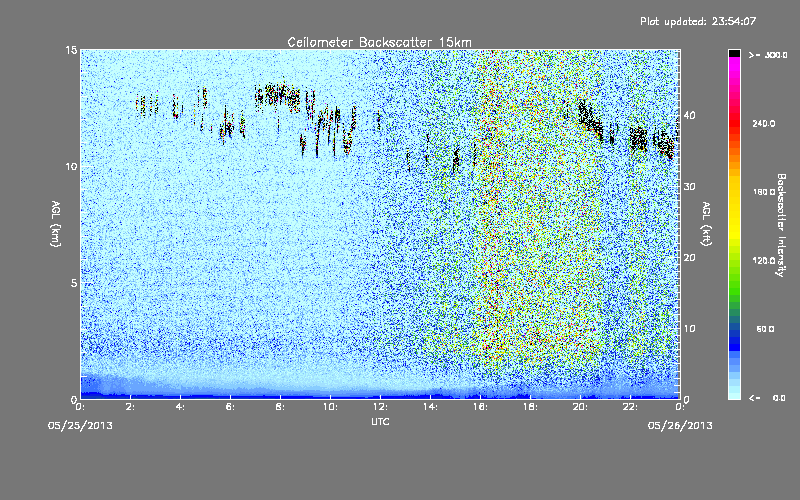This screenshot has height=500, width=800.
Task: Click the 'Ceilometer Backscatter 15km' plot title
Action: (x=379, y=42)
